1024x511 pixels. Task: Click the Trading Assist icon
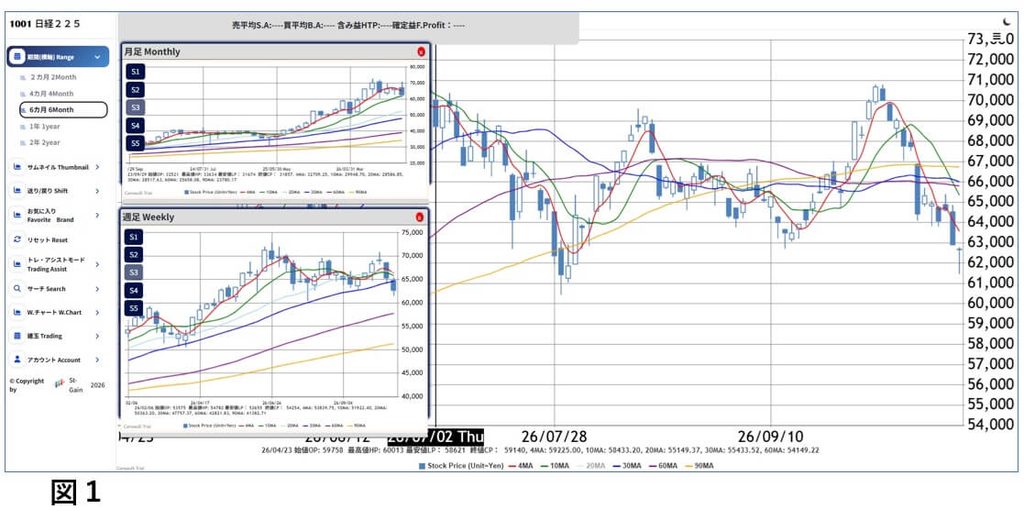coord(18,263)
